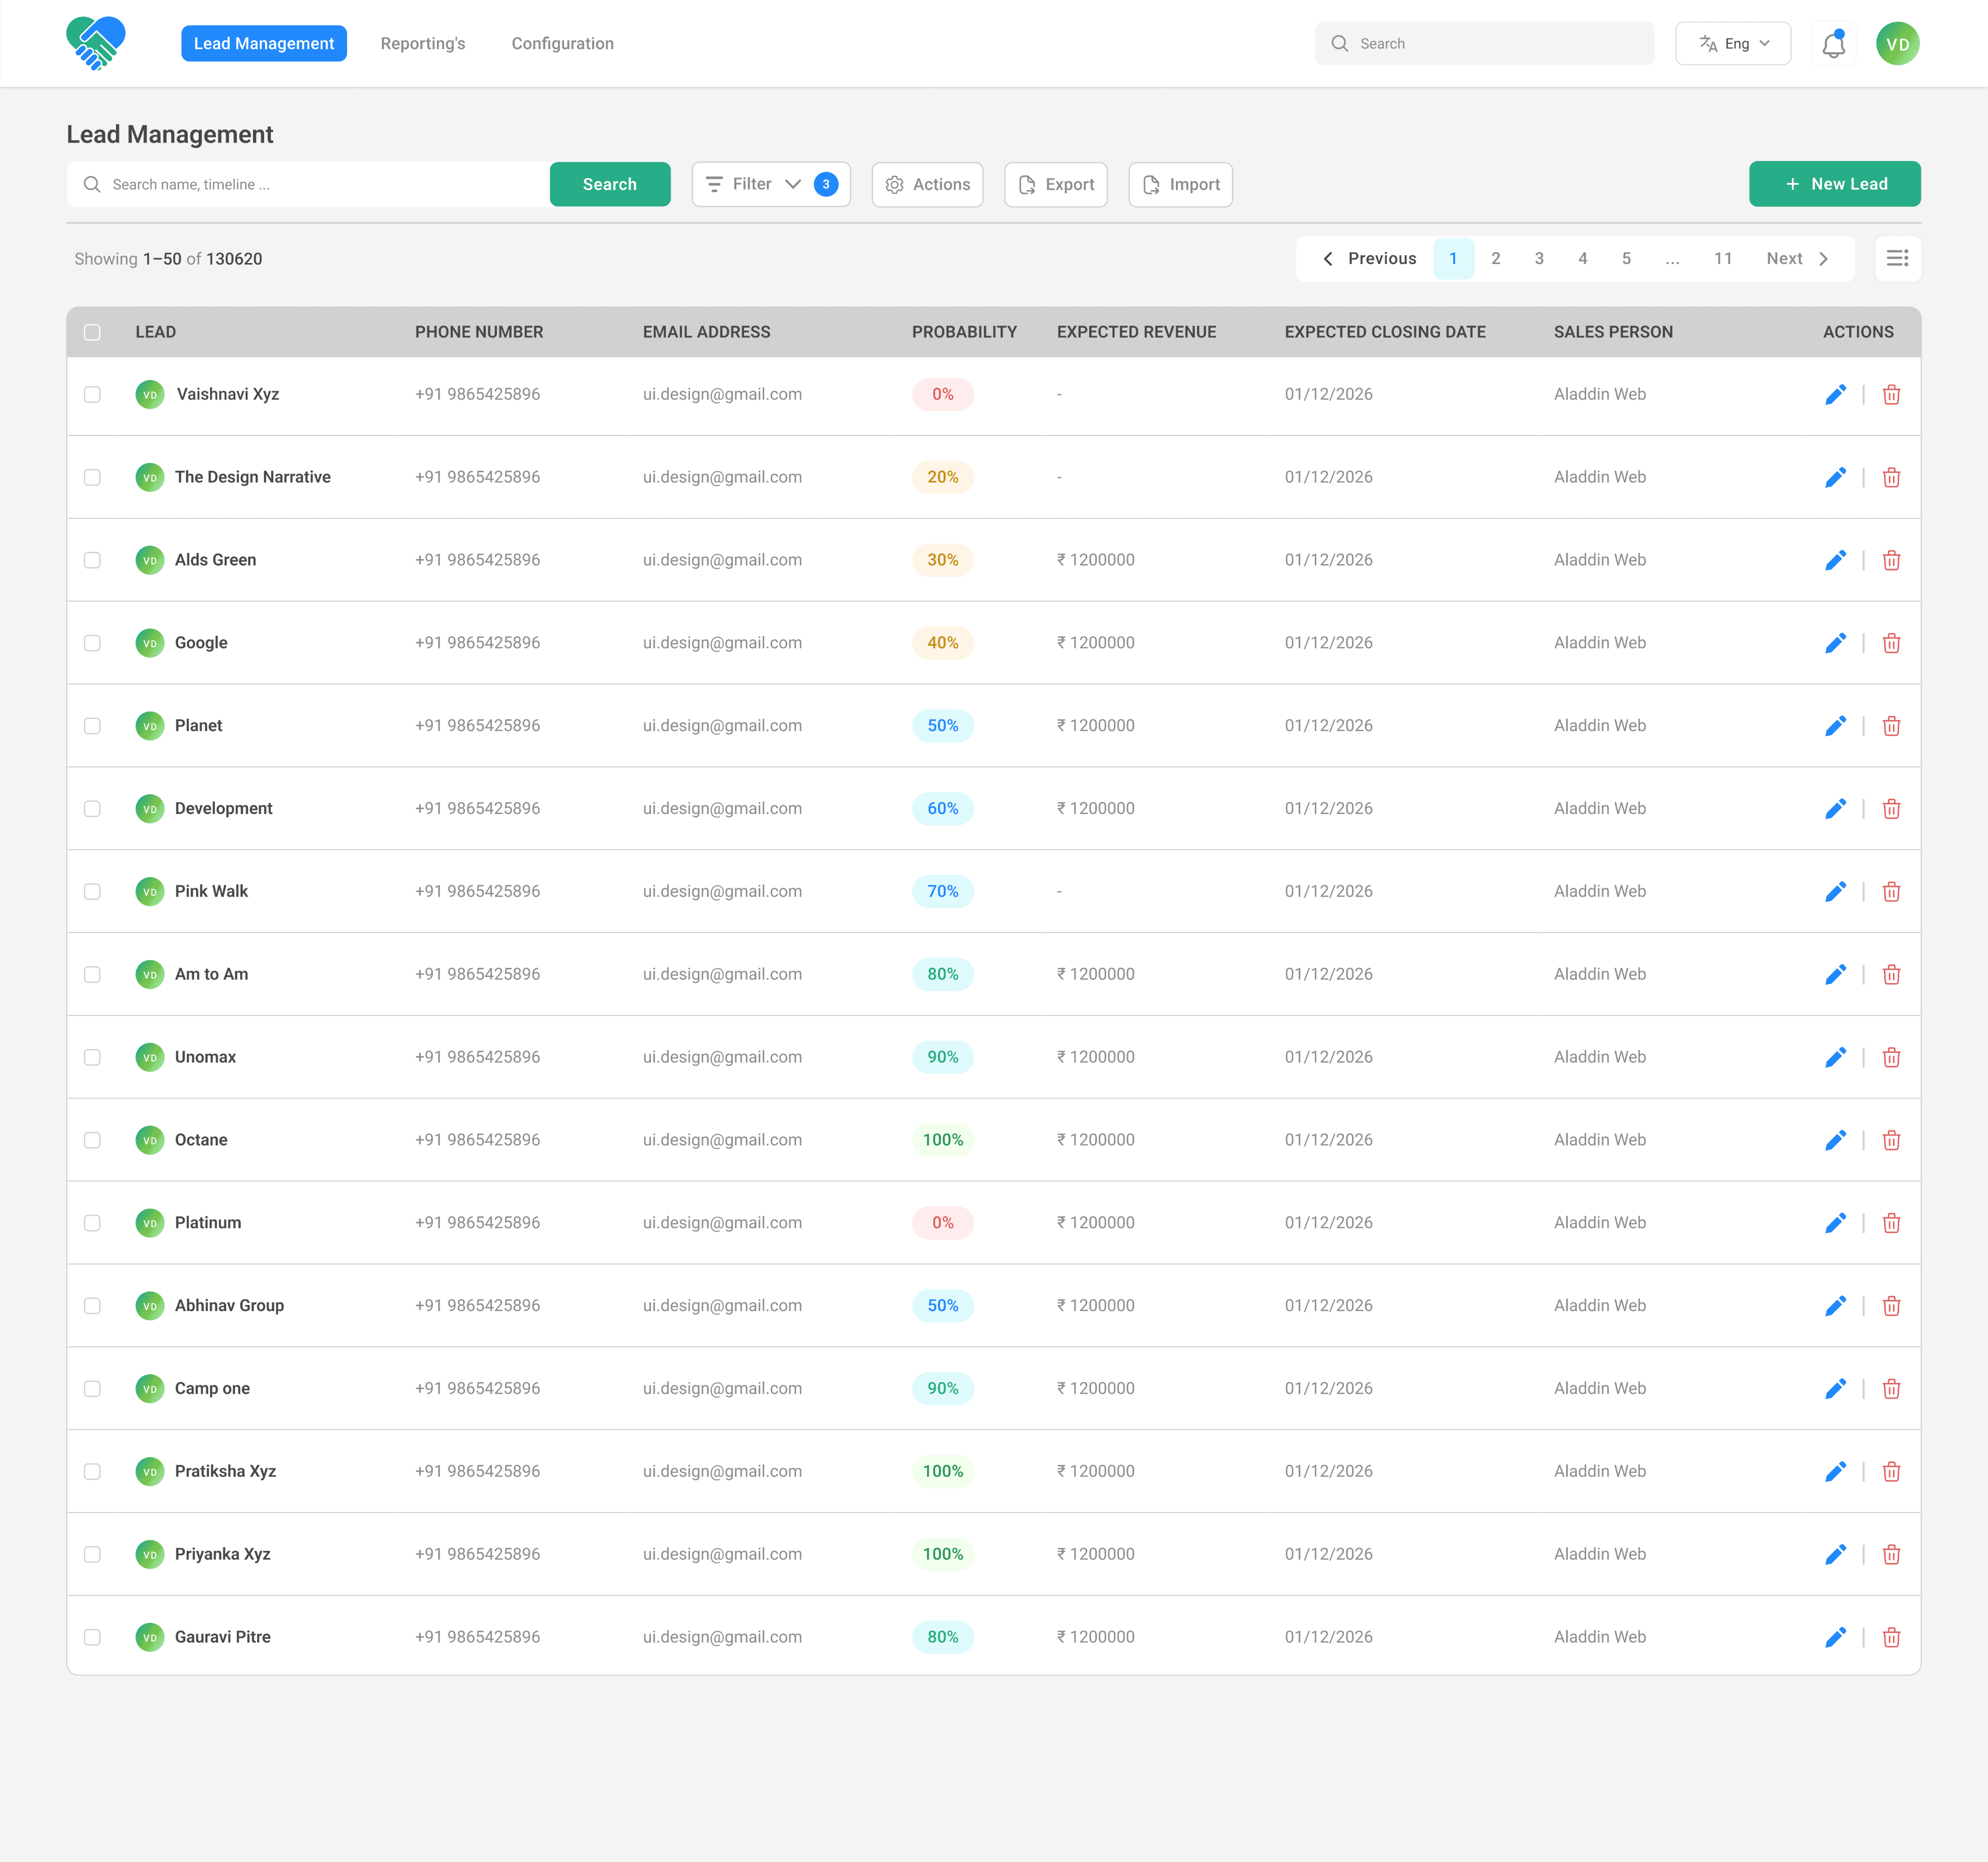Image resolution: width=1988 pixels, height=1862 pixels.
Task: Click the notification bell icon
Action: point(1833,44)
